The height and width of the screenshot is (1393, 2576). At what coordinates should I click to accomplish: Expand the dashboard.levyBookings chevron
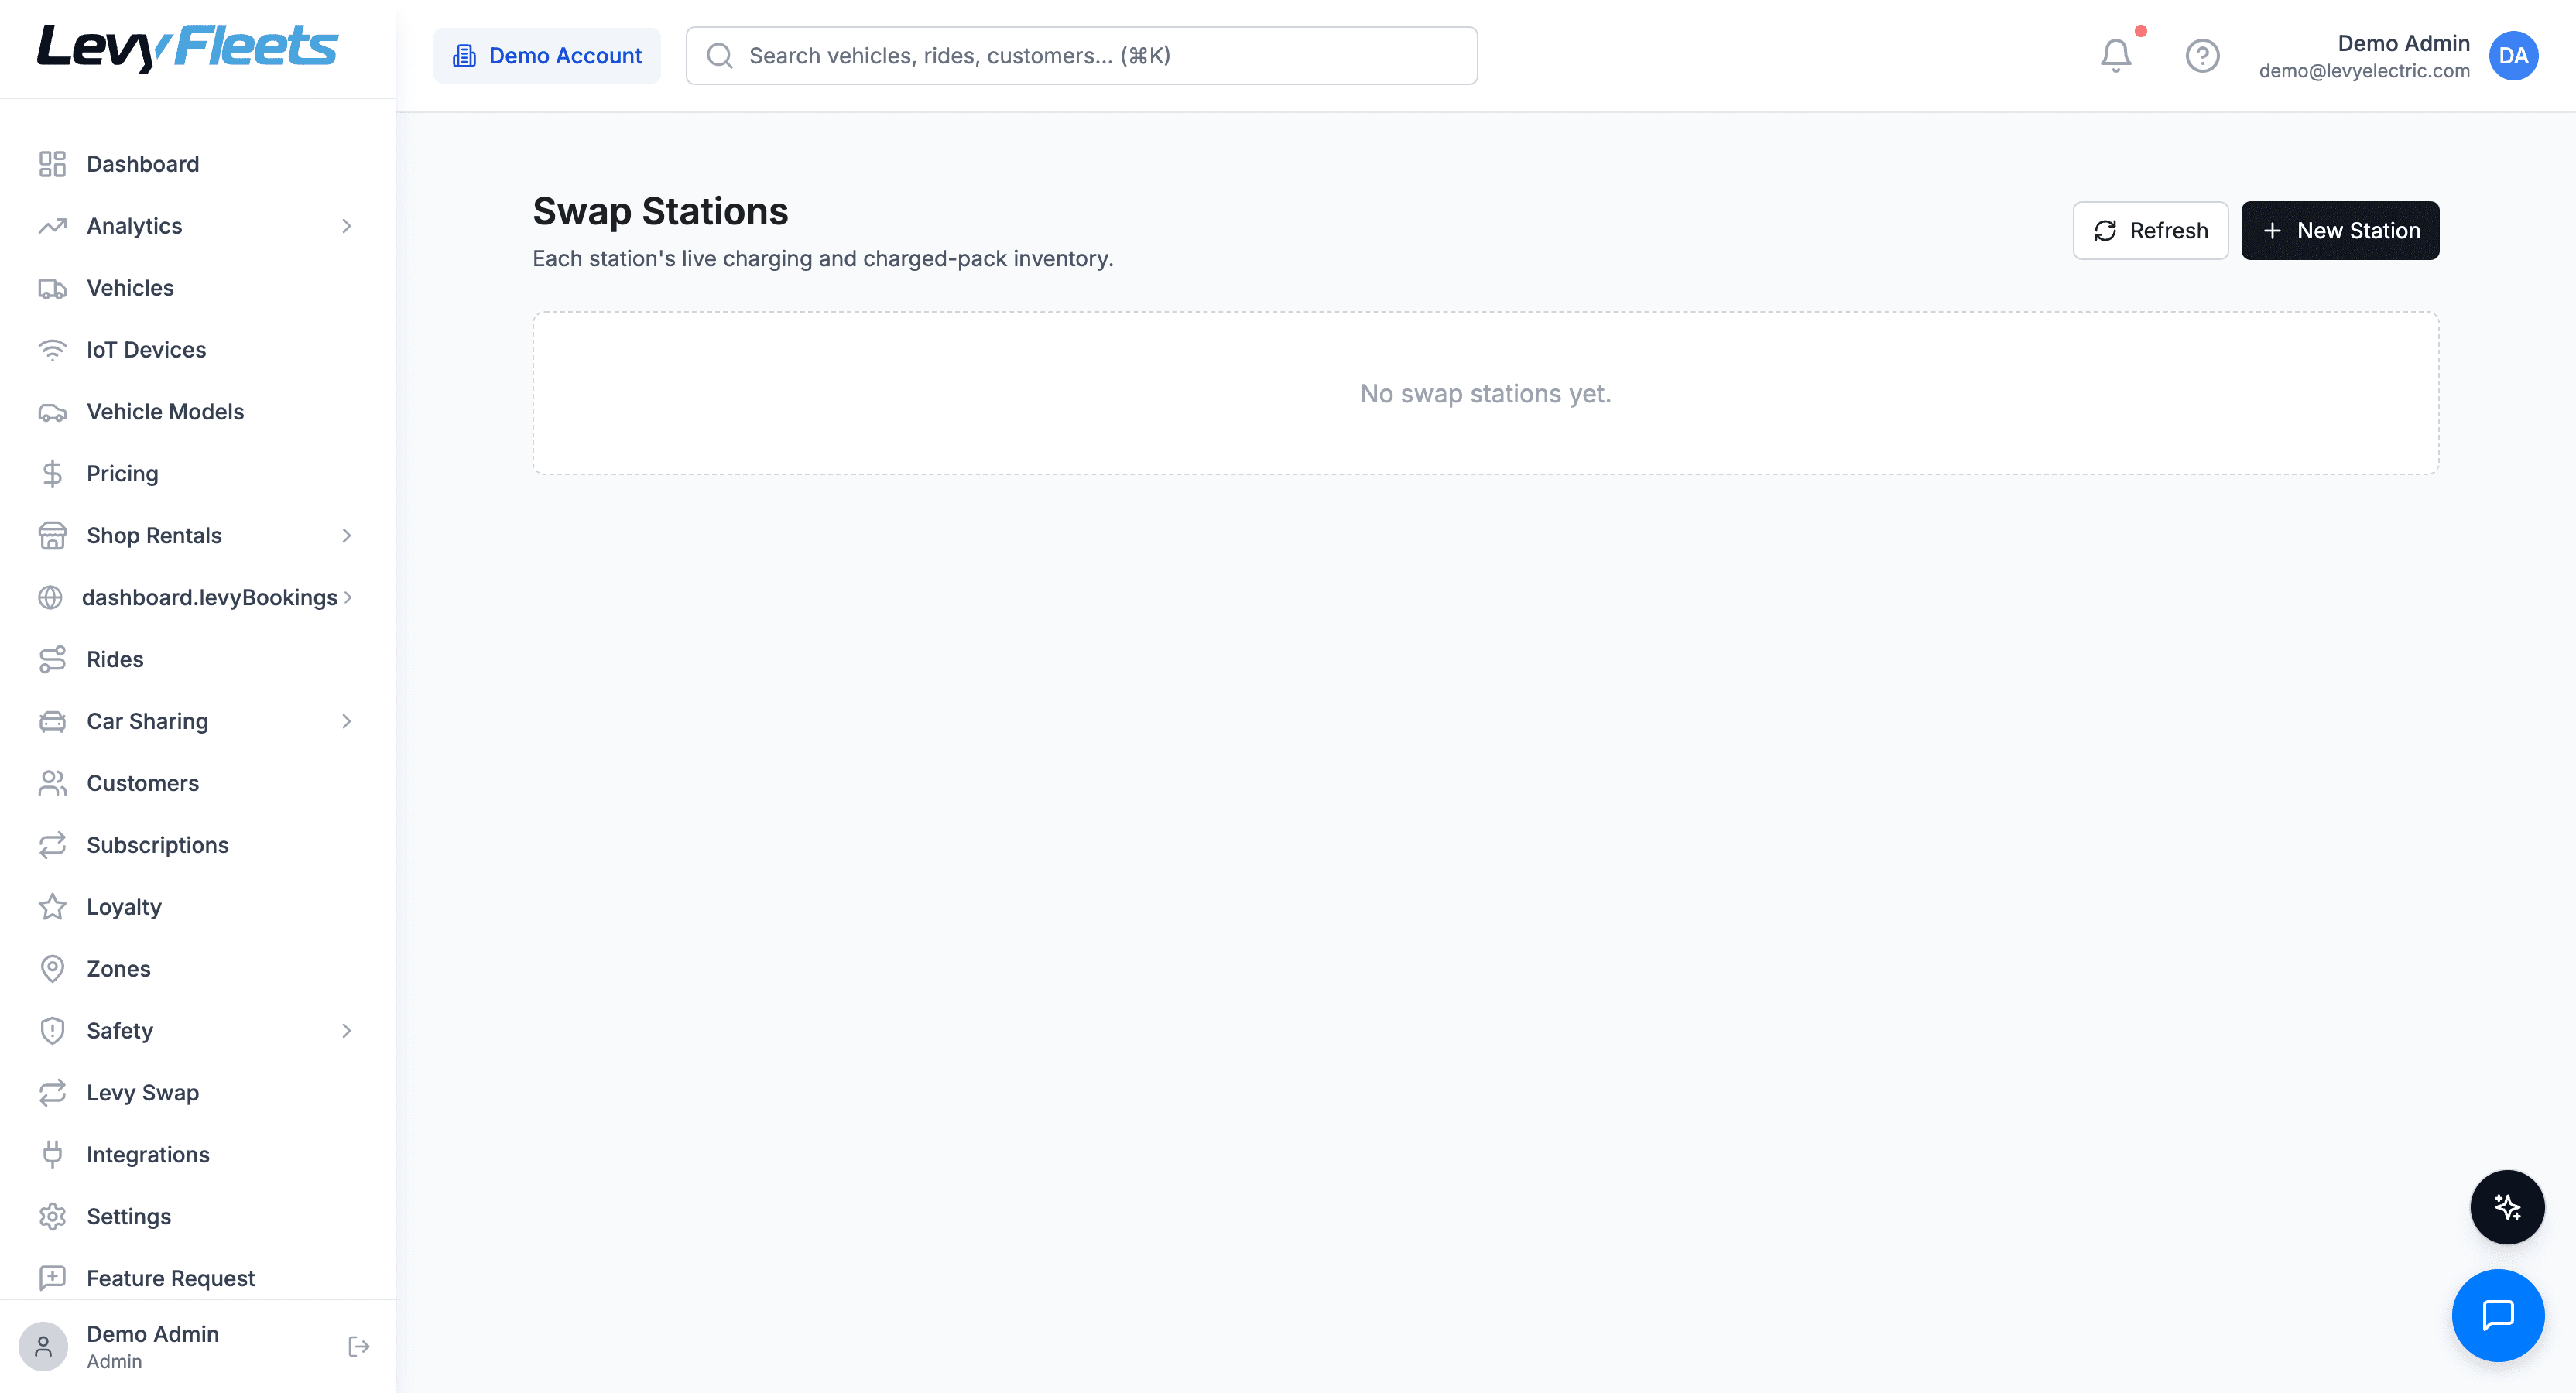[348, 598]
